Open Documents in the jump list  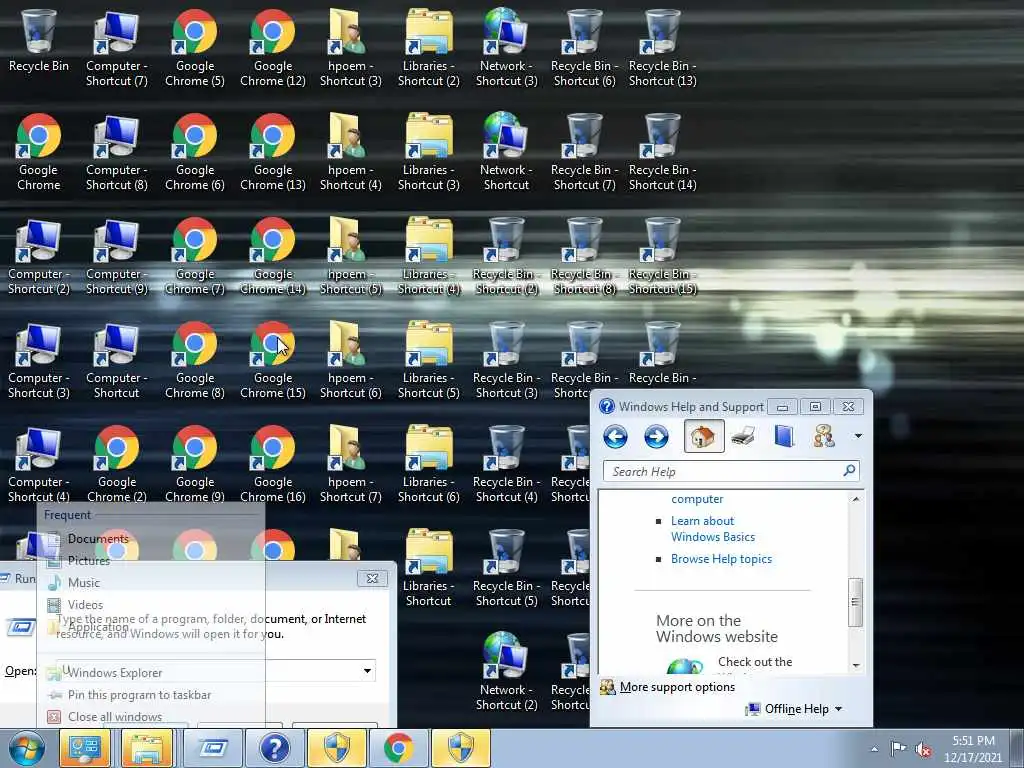pyautogui.click(x=98, y=539)
